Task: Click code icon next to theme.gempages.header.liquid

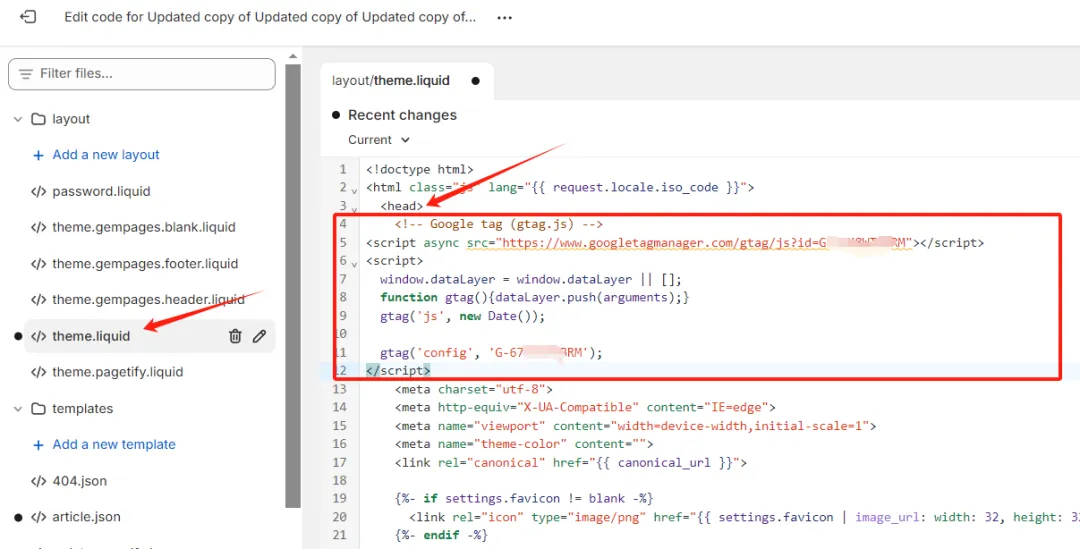Action: point(39,300)
